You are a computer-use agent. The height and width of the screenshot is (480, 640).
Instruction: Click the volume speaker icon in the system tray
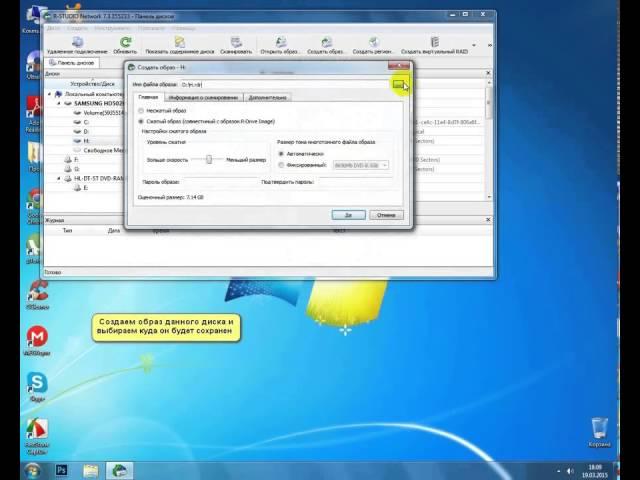click(x=570, y=471)
